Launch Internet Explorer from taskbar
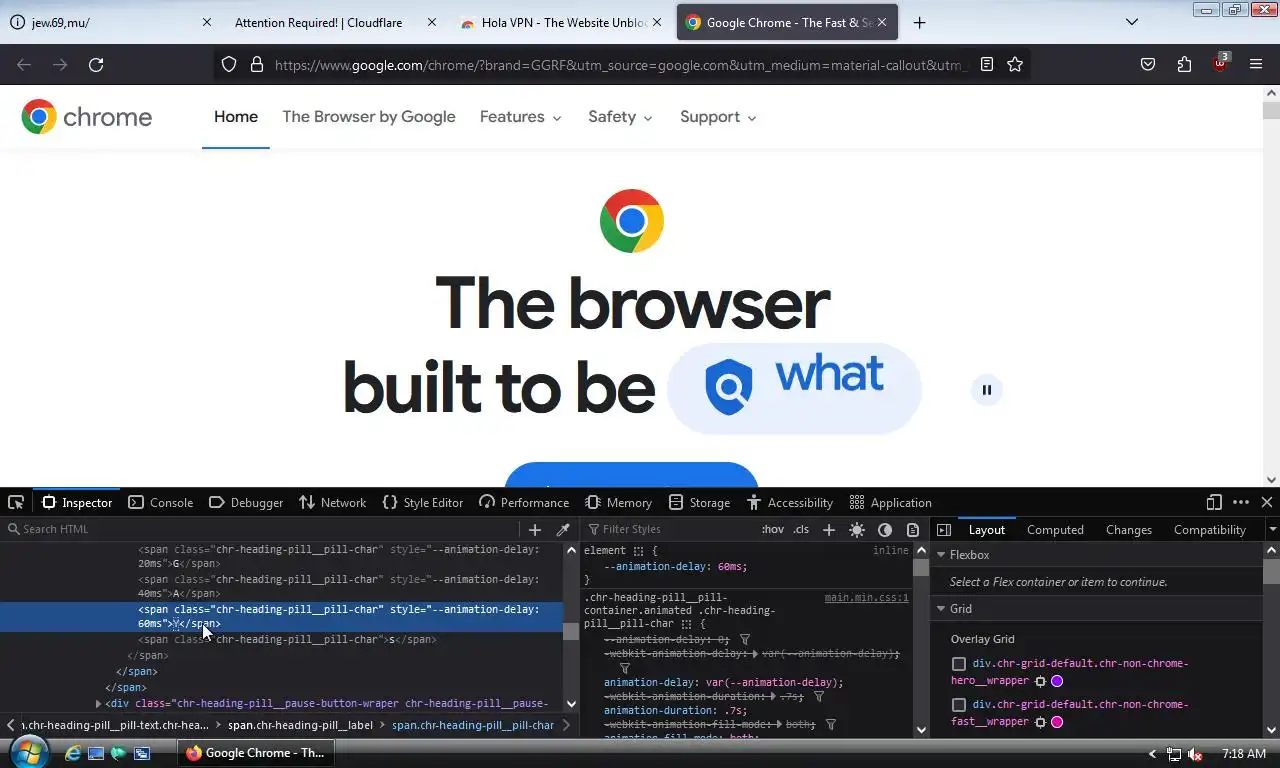The height and width of the screenshot is (768, 1280). (x=72, y=753)
